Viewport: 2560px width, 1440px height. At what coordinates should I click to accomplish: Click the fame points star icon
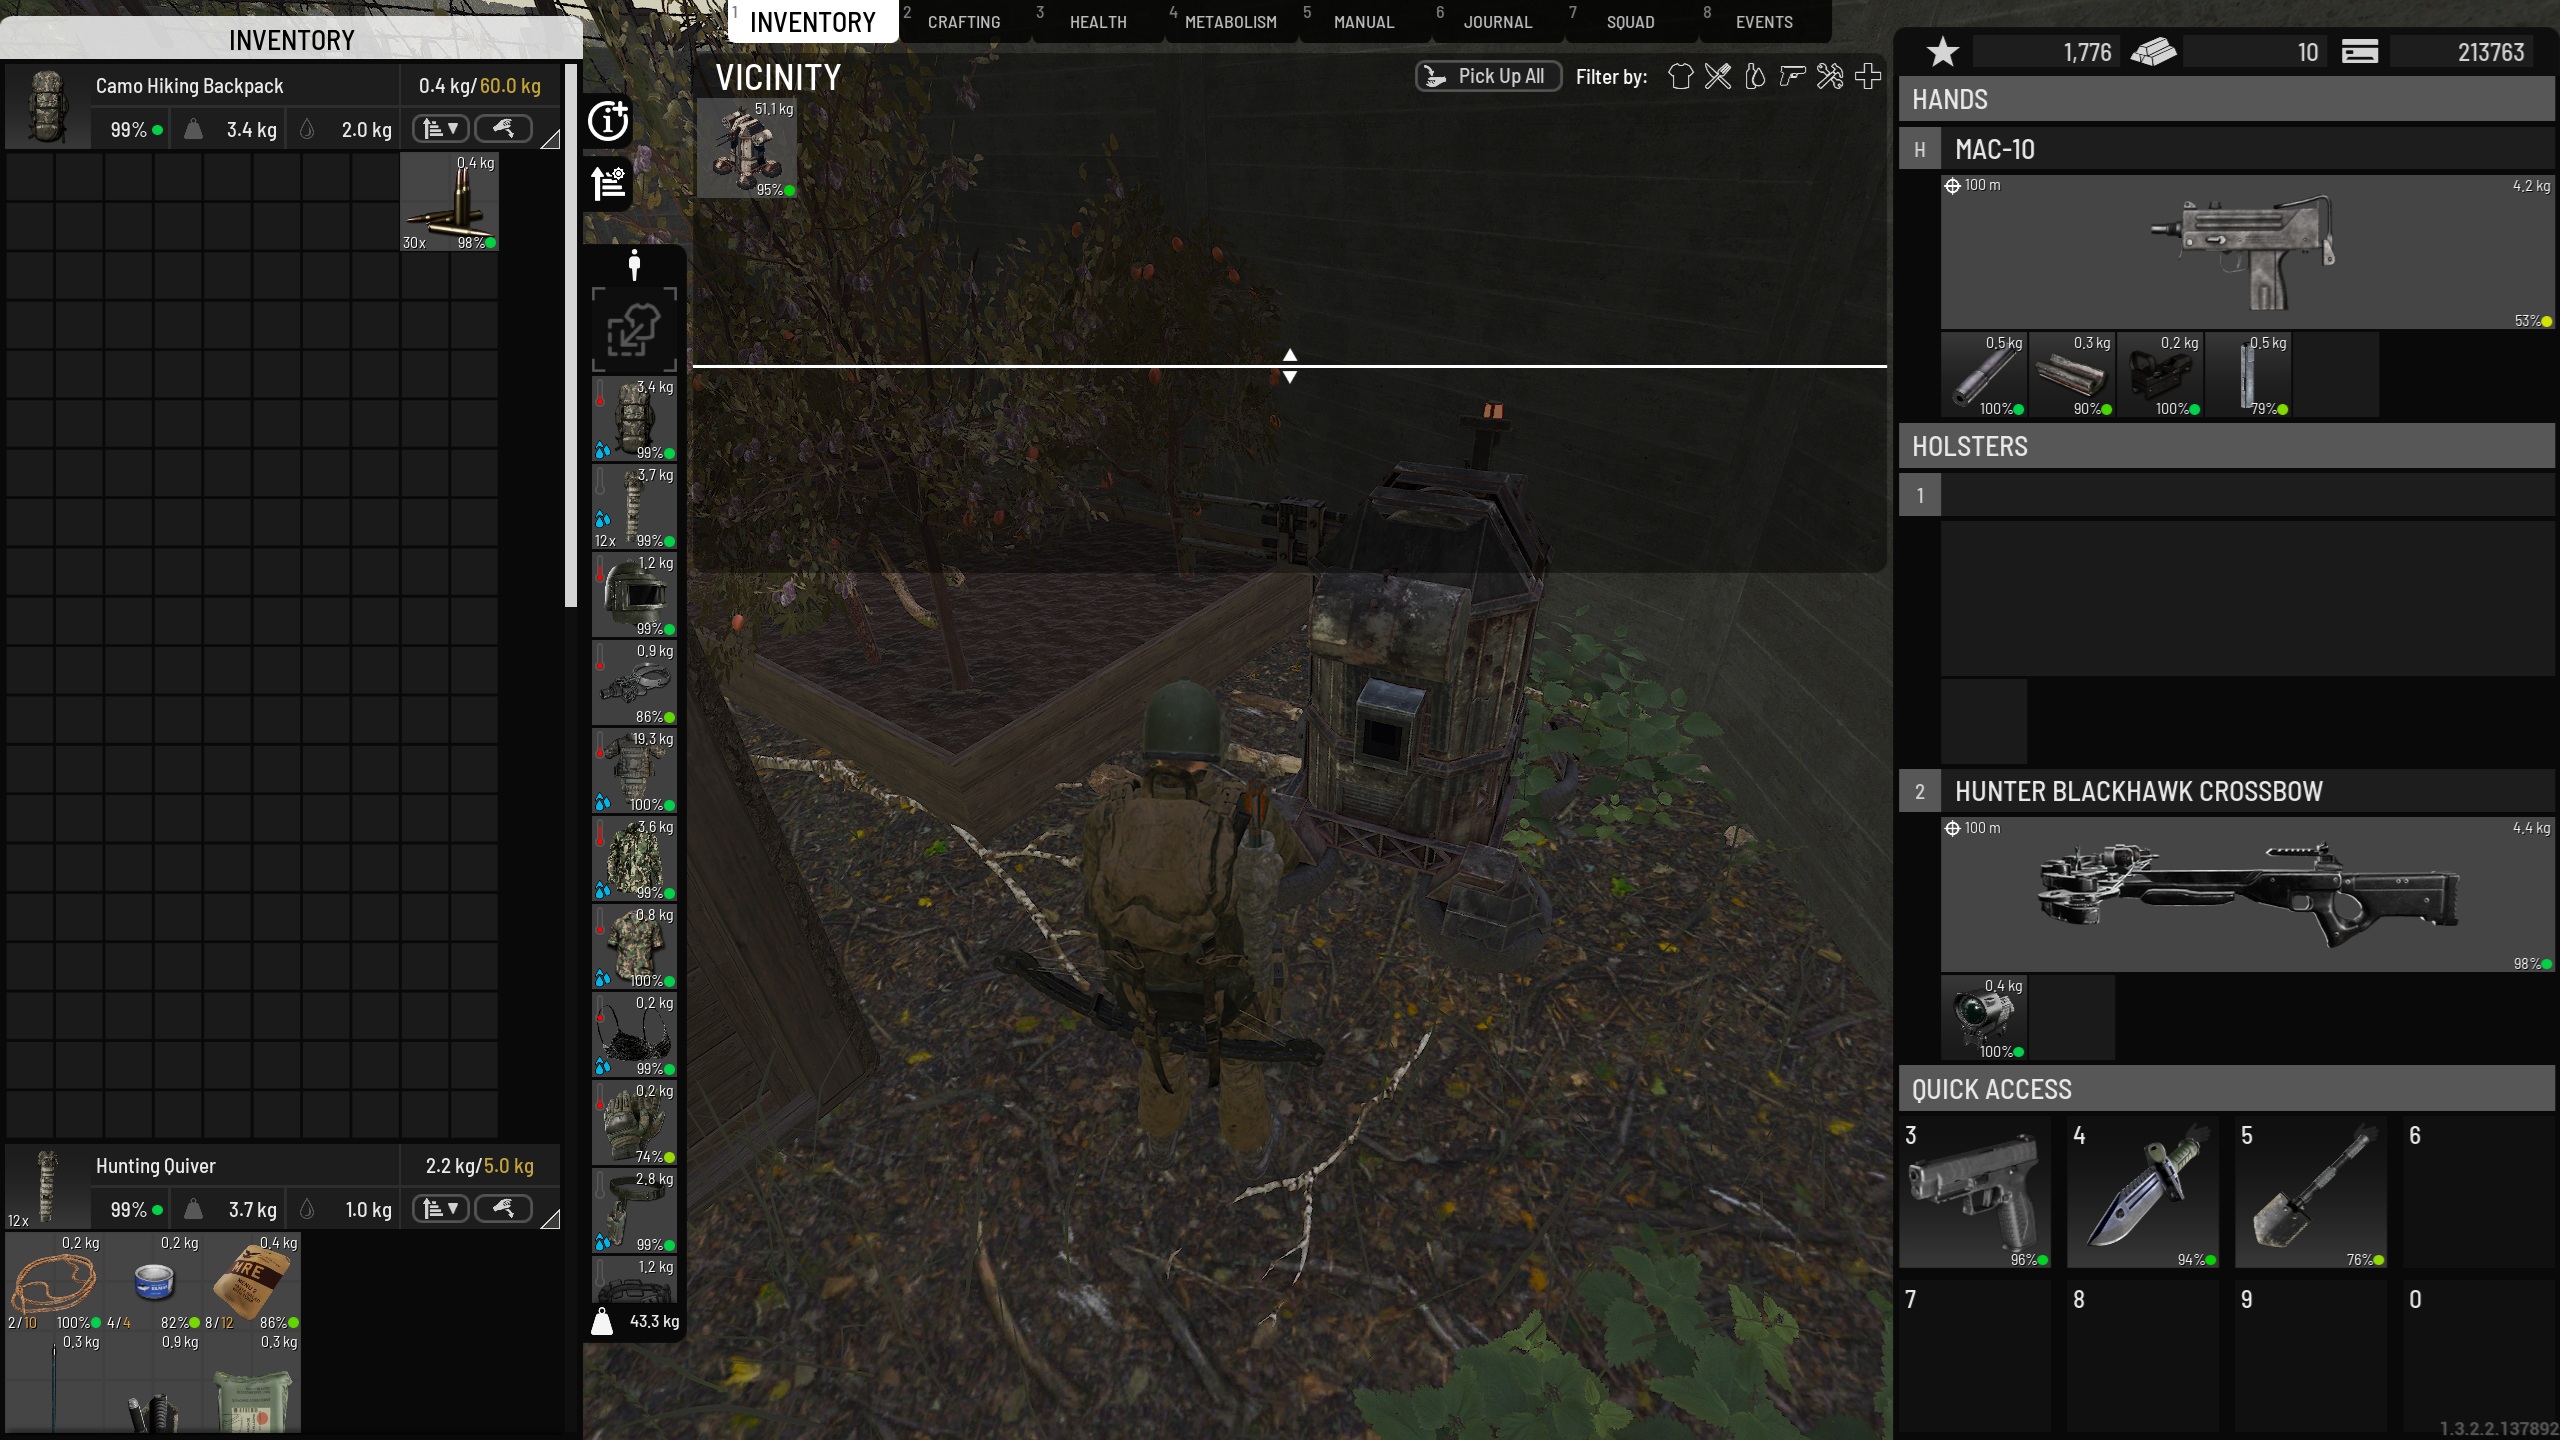1942,52
